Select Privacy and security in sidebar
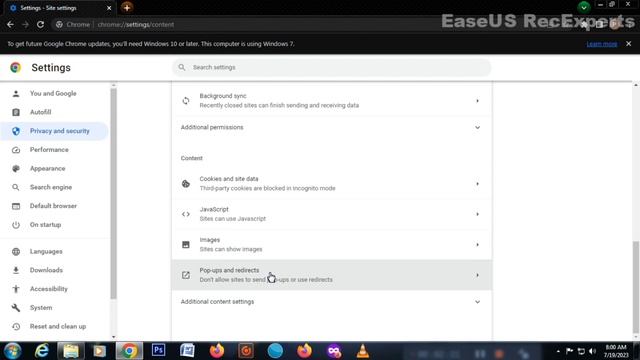 pyautogui.click(x=60, y=131)
